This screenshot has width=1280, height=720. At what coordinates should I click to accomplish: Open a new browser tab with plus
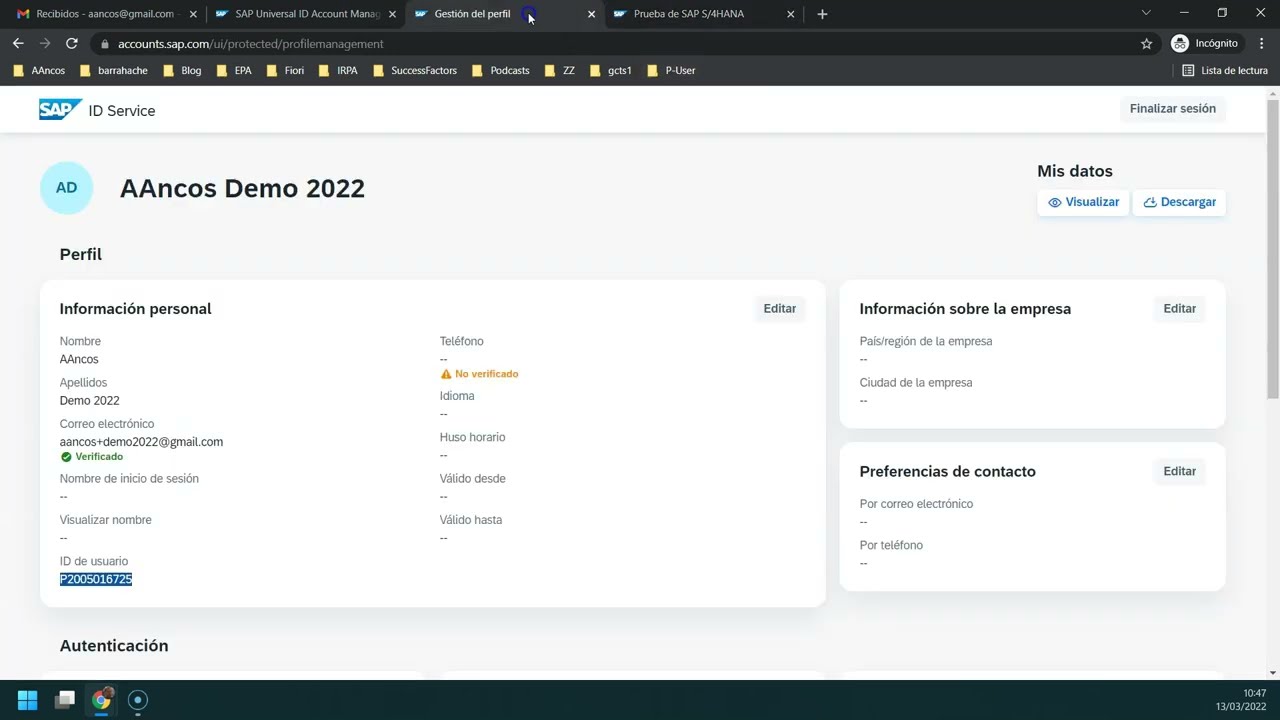822,14
